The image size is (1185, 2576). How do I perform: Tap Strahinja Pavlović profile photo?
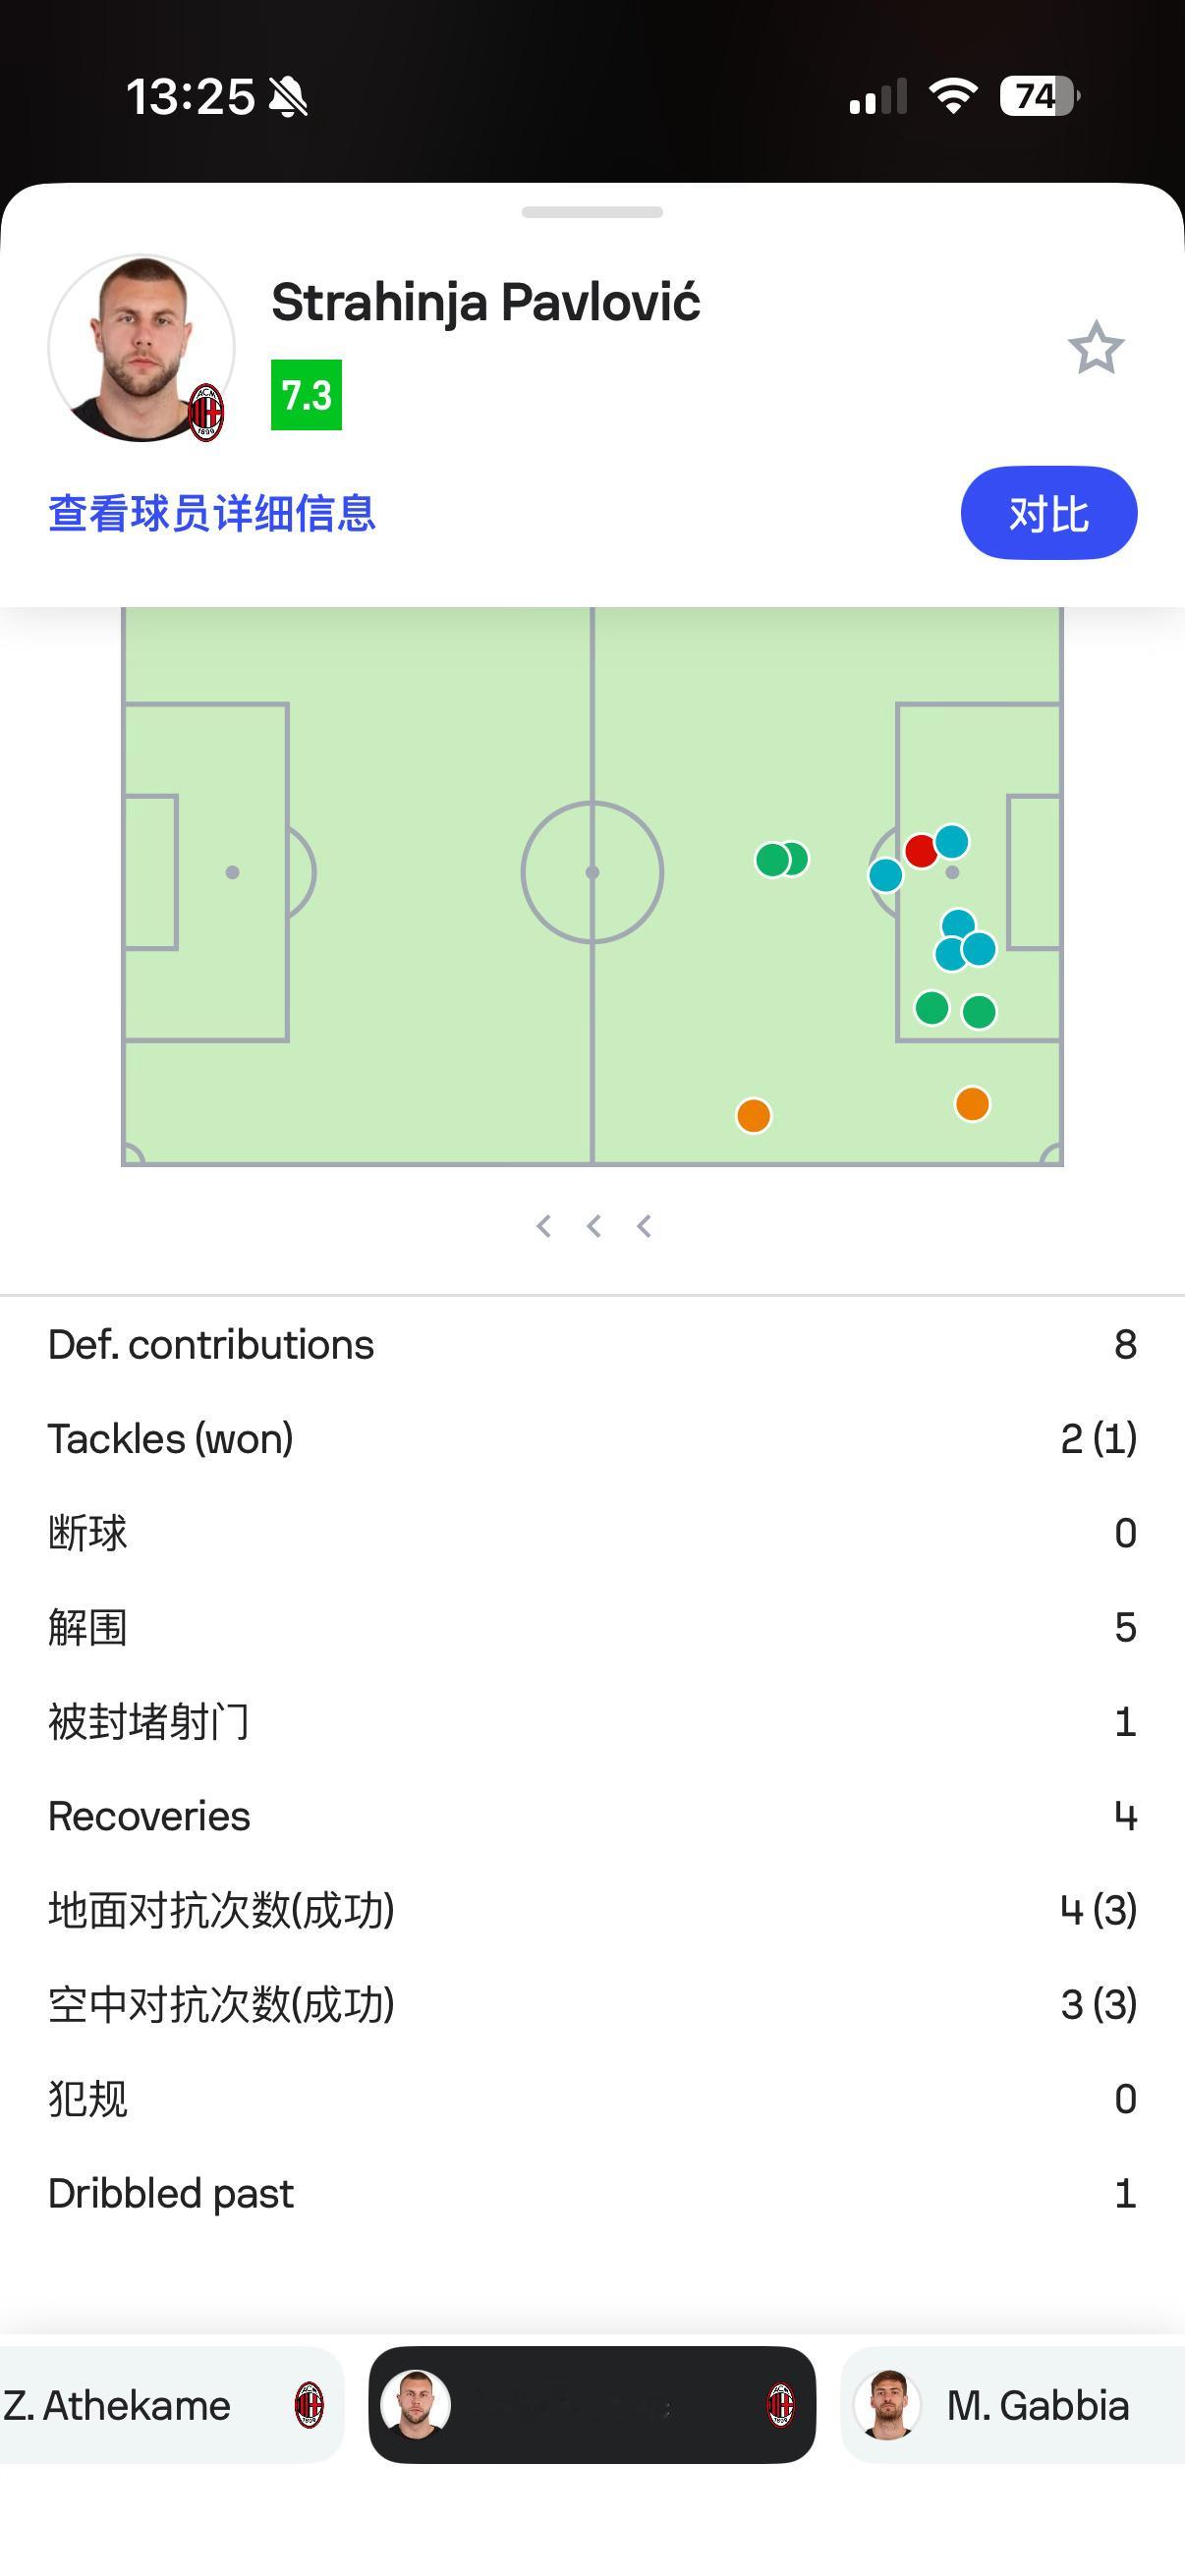[x=141, y=346]
